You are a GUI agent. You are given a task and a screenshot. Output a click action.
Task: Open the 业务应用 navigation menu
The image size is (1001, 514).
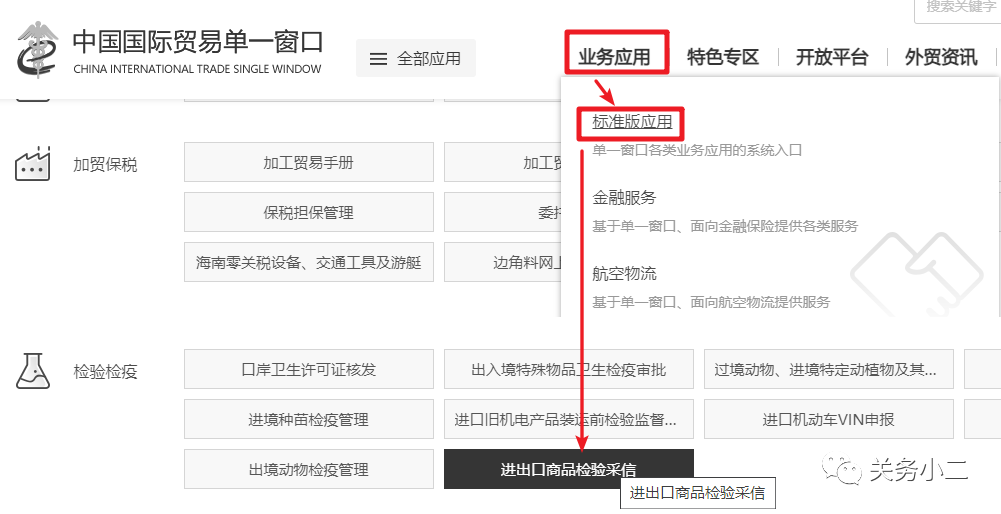click(614, 57)
